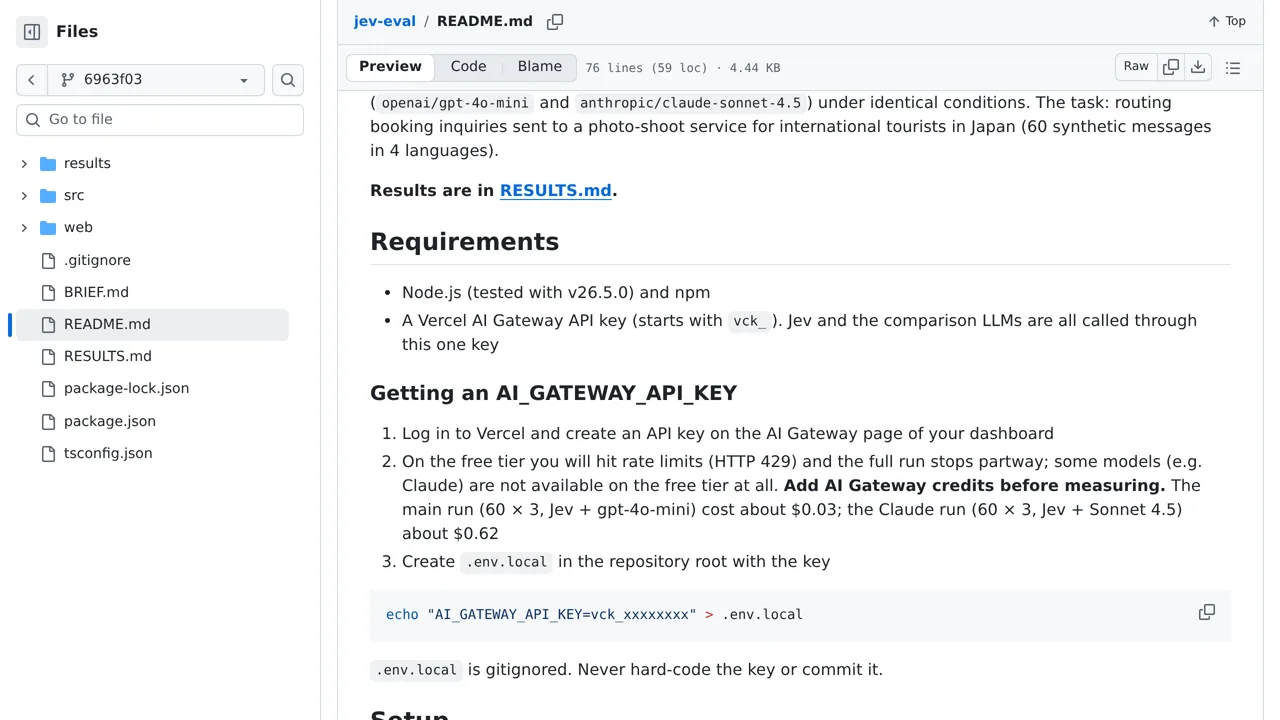Open the Raw file view

[x=1136, y=67]
